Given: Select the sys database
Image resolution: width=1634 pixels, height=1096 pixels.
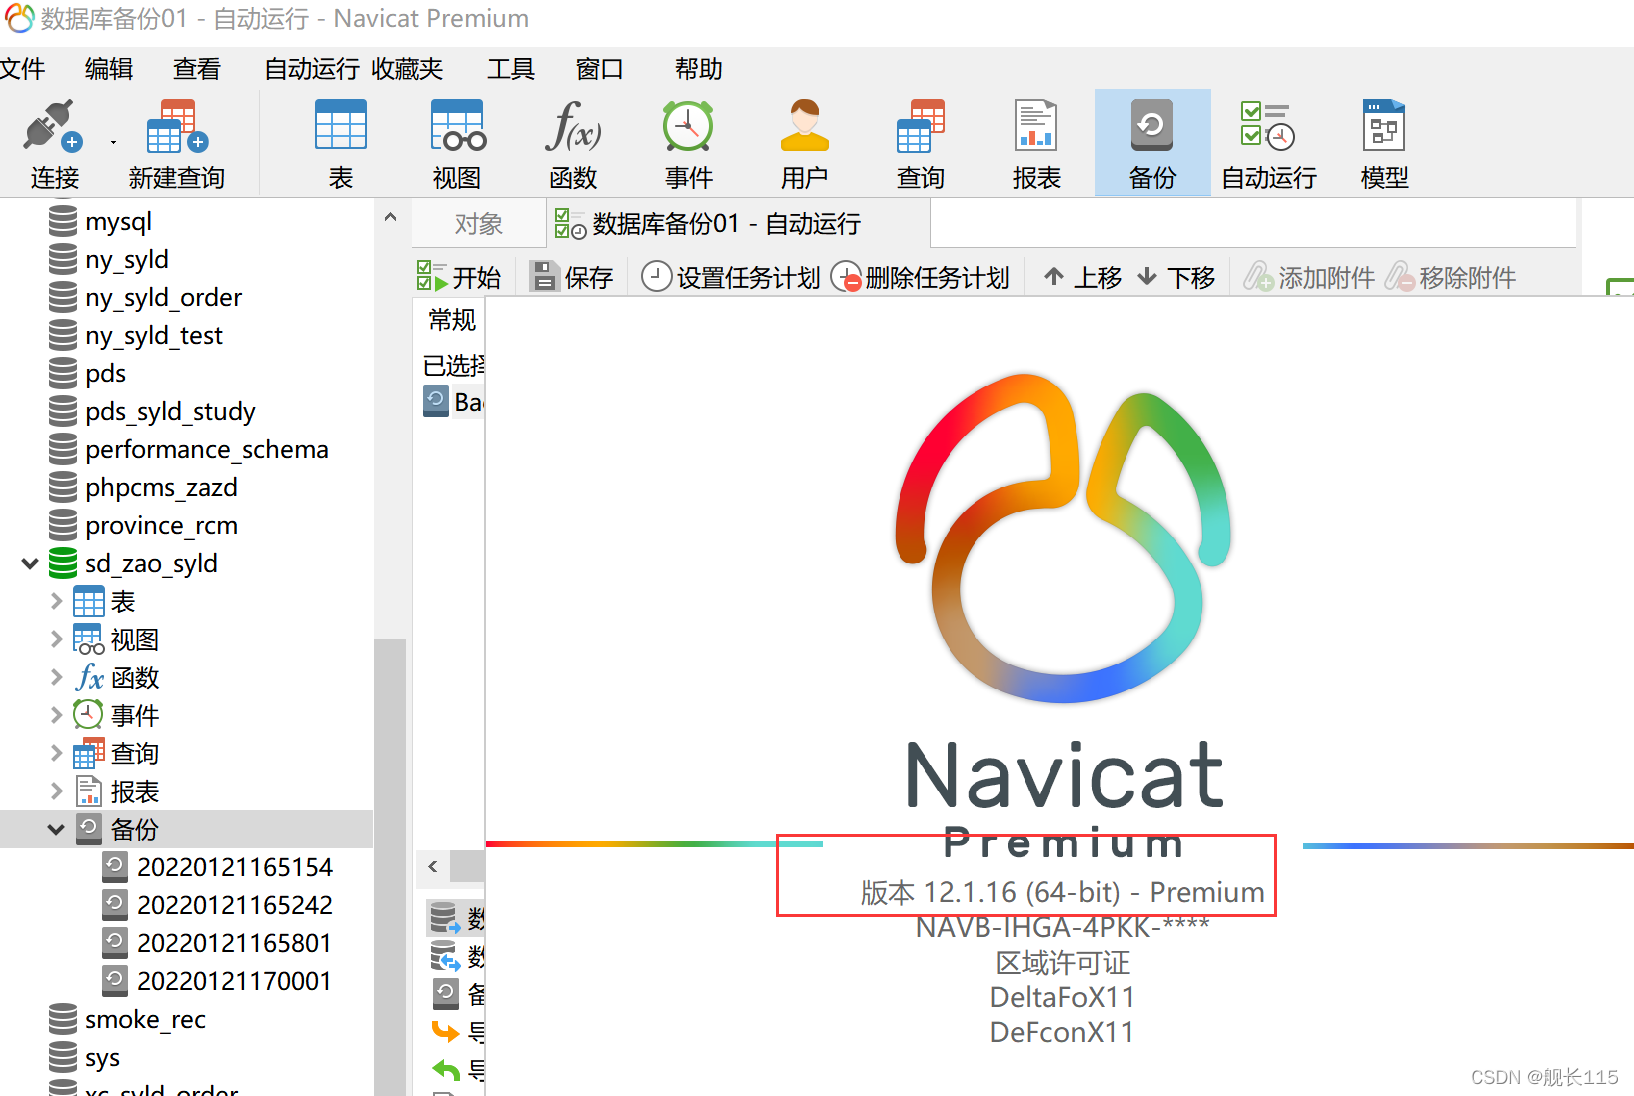Looking at the screenshot, I should (102, 1057).
